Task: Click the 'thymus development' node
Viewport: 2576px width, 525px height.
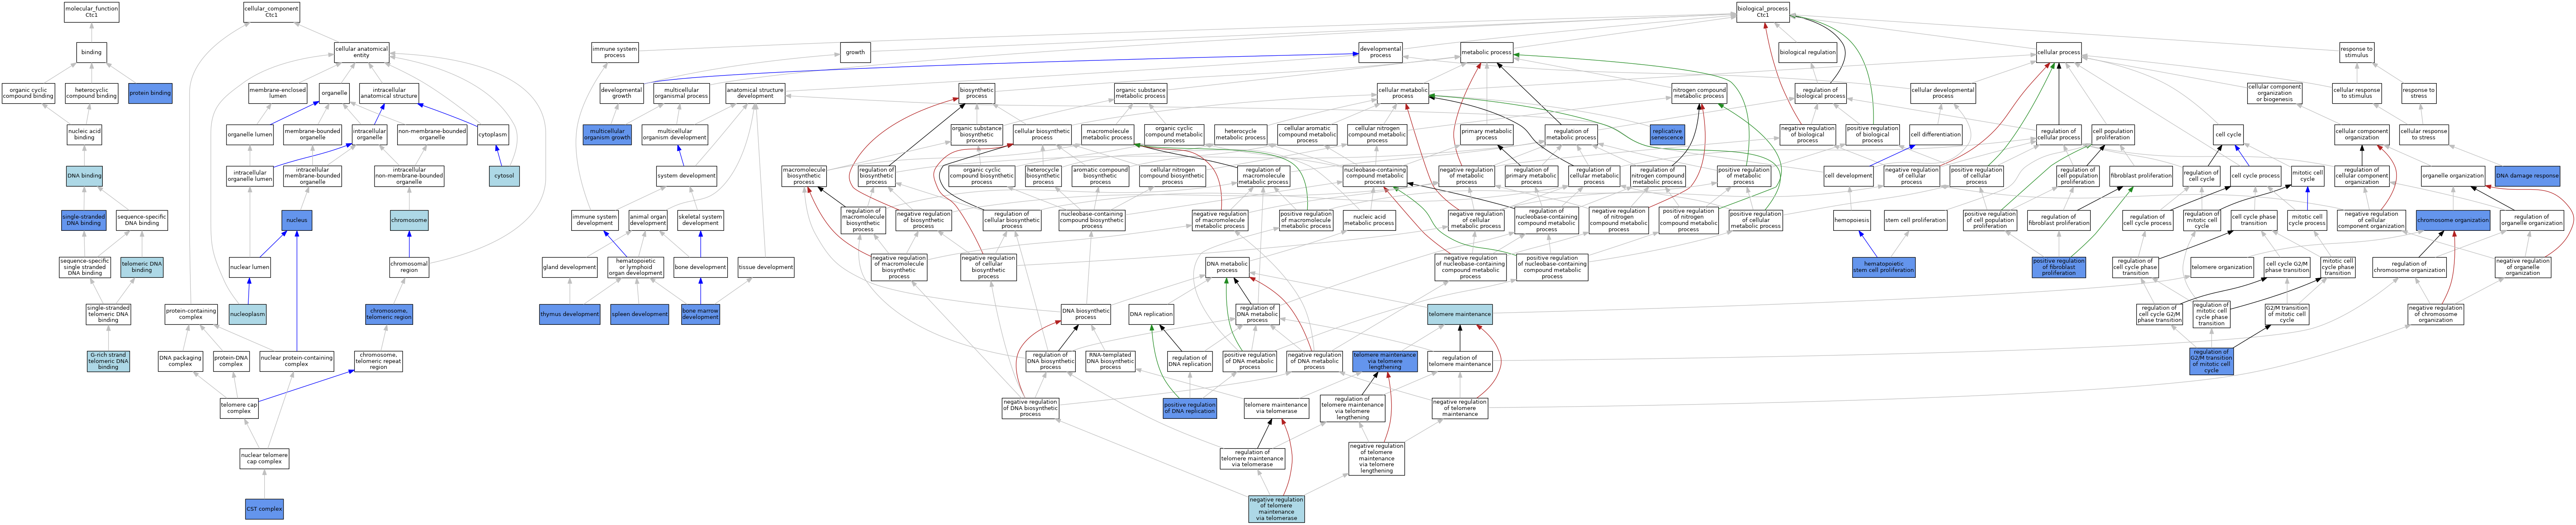Action: click(x=570, y=314)
